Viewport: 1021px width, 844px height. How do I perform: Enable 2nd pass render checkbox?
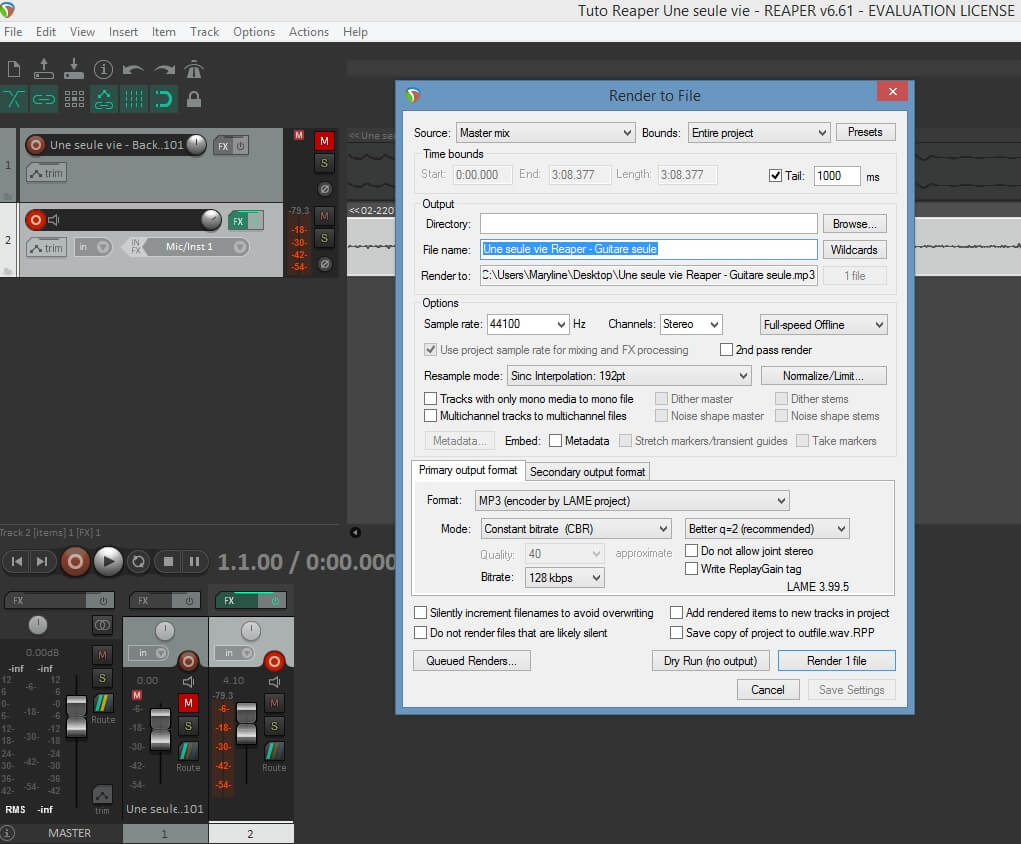pos(726,350)
